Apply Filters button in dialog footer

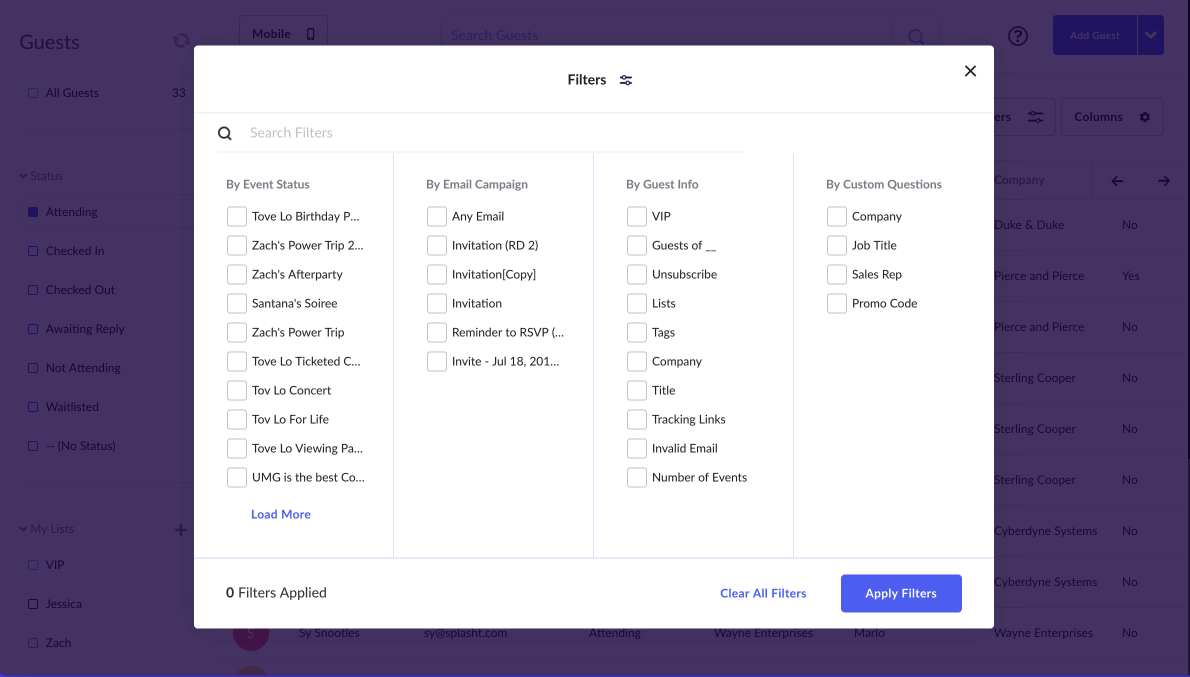click(x=901, y=594)
